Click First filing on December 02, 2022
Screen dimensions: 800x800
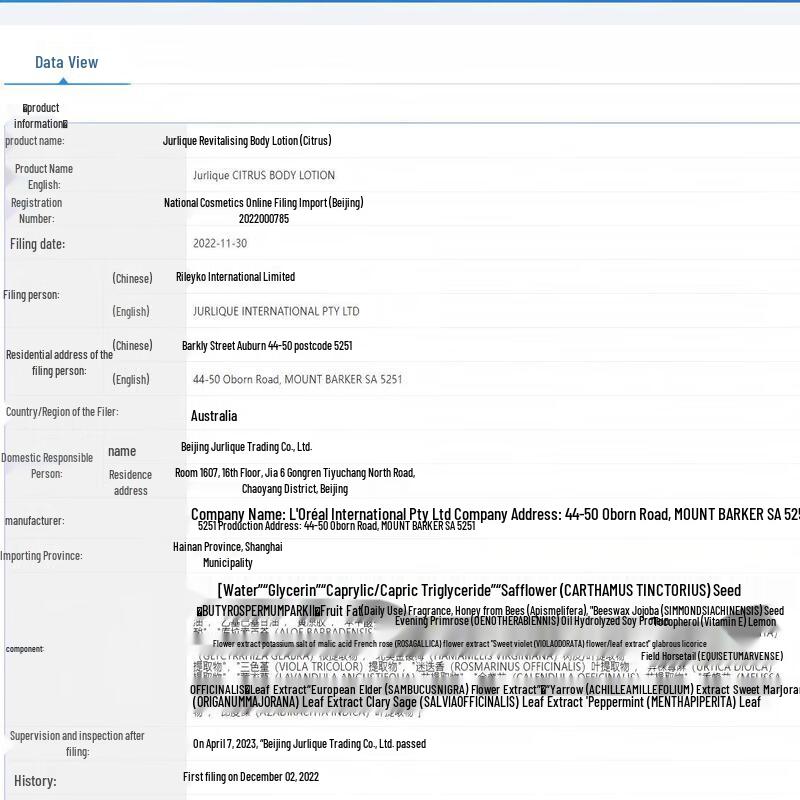[x=251, y=777]
